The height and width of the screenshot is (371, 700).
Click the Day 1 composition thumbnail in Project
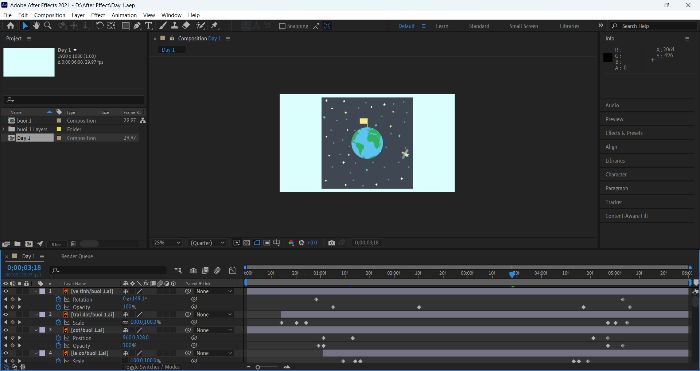click(x=29, y=63)
